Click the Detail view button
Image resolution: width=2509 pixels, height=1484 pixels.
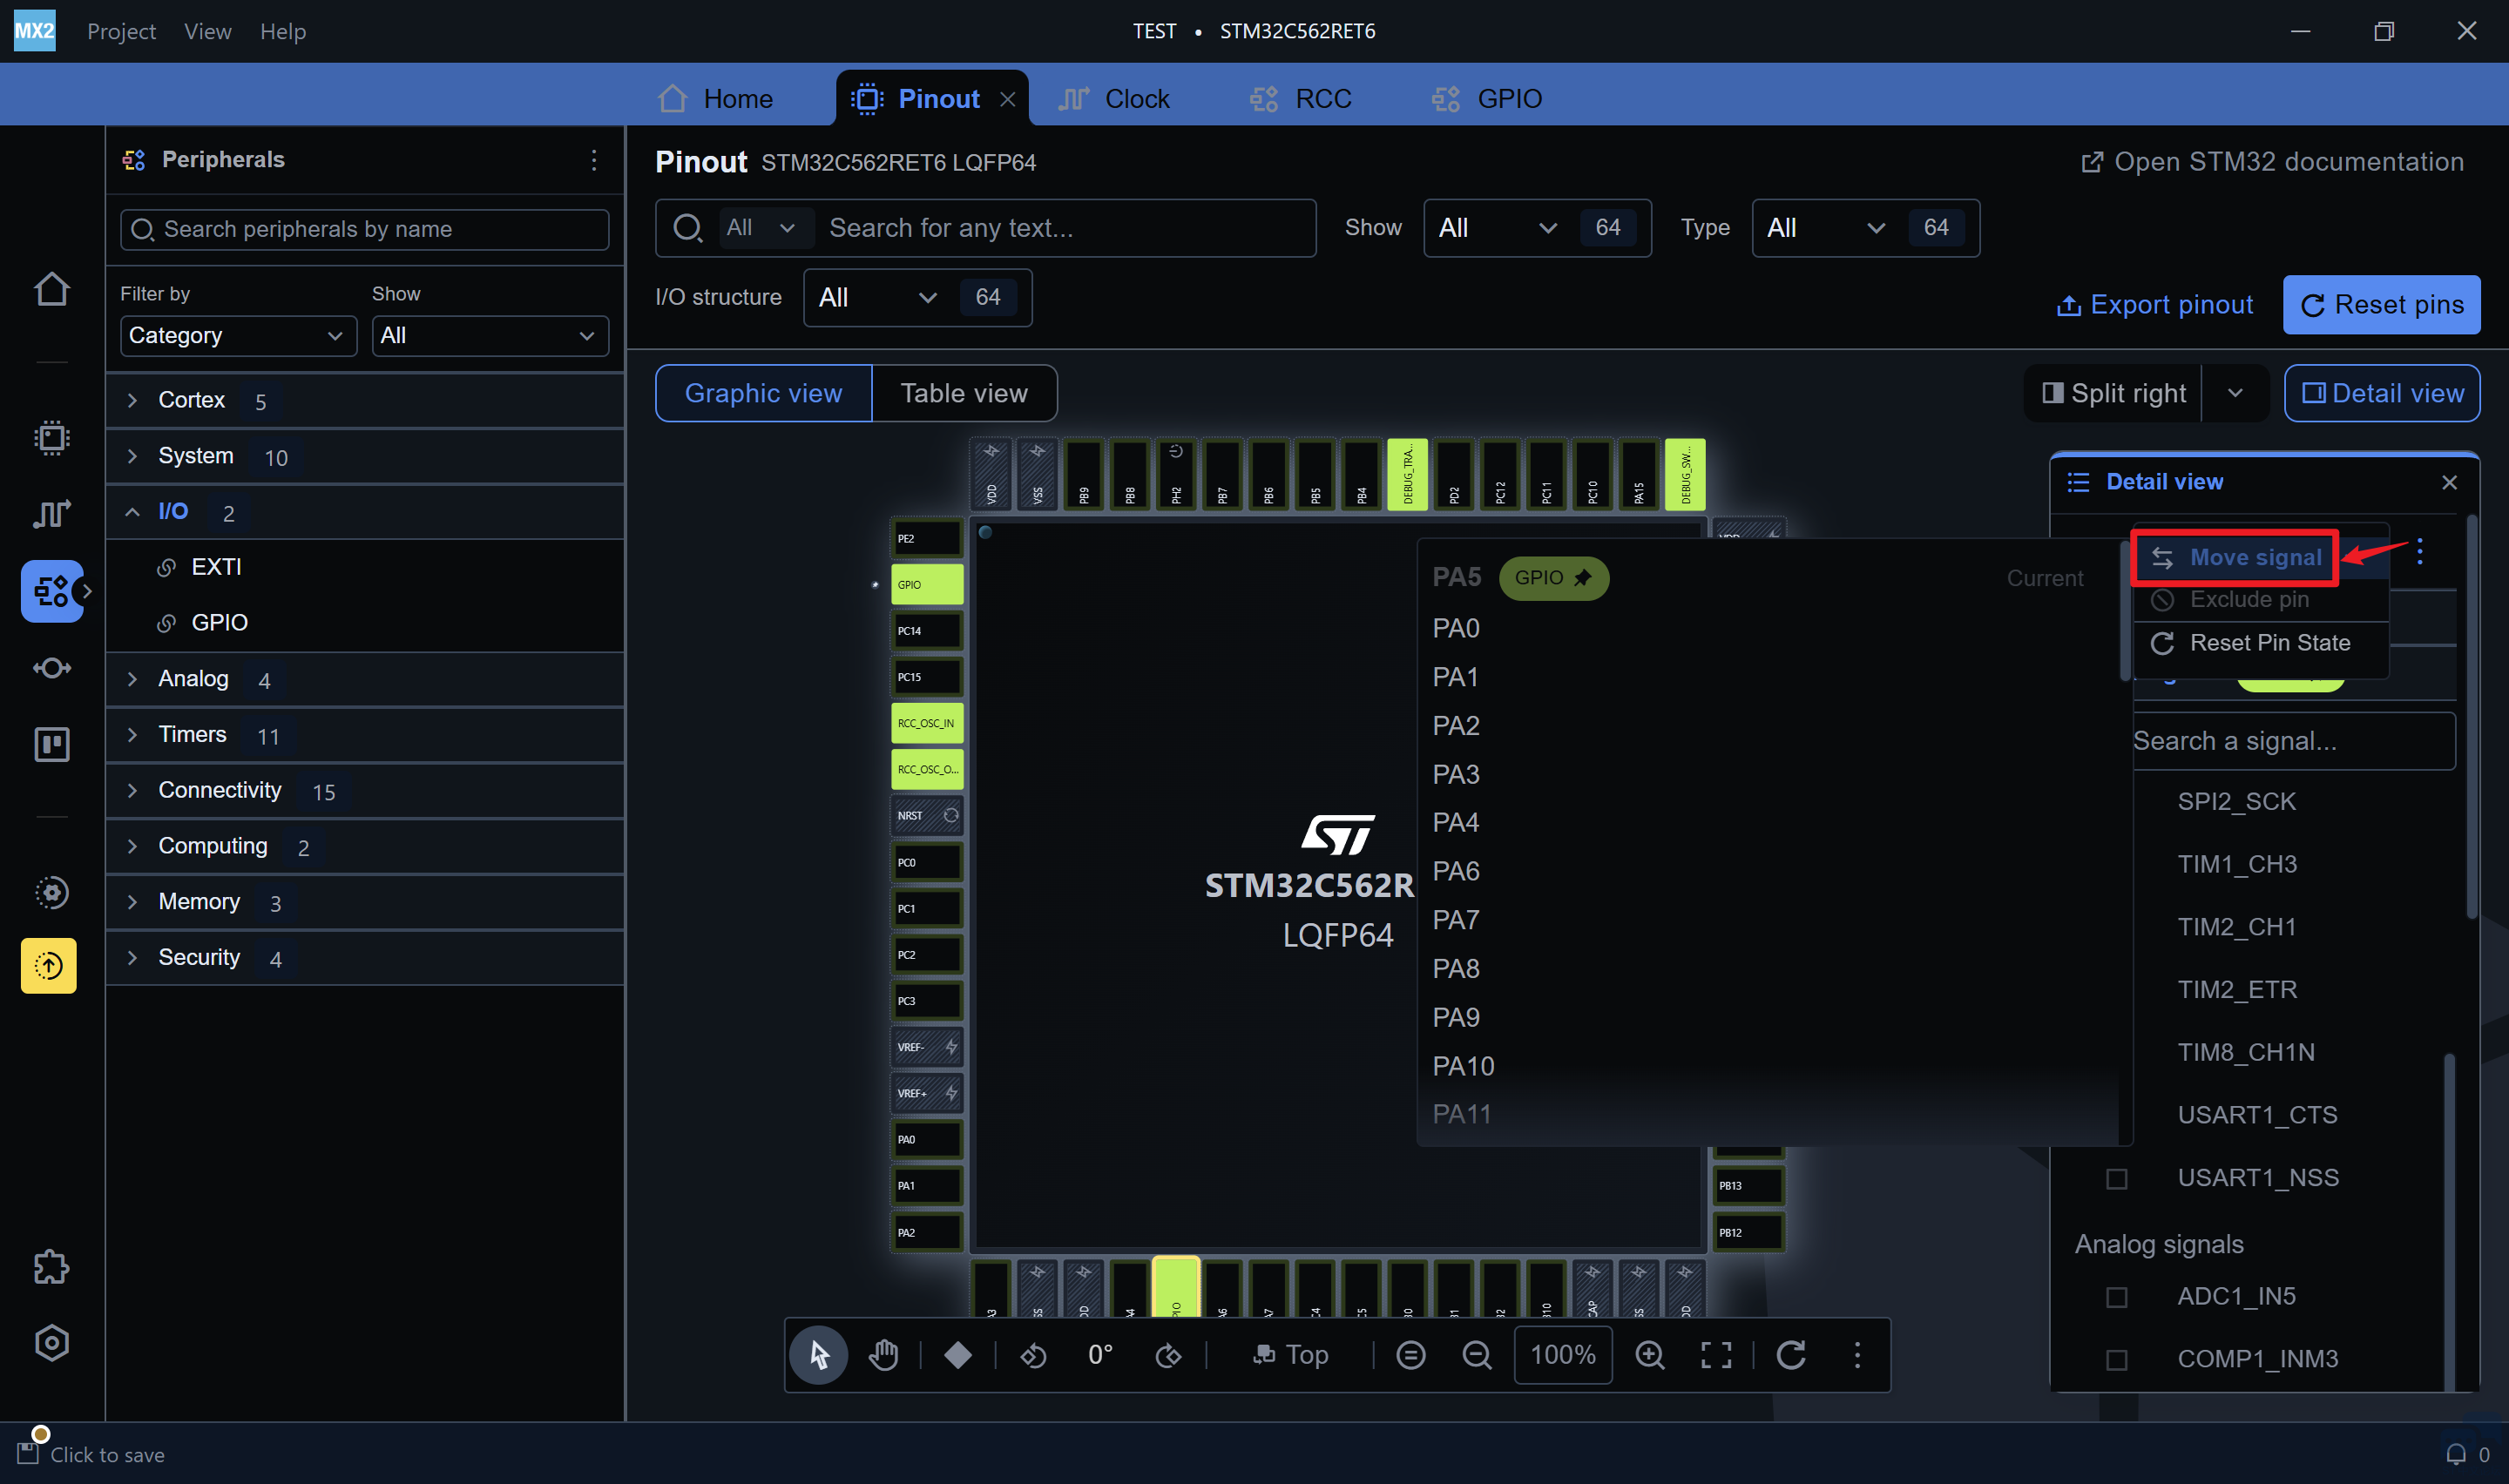pos(2382,393)
